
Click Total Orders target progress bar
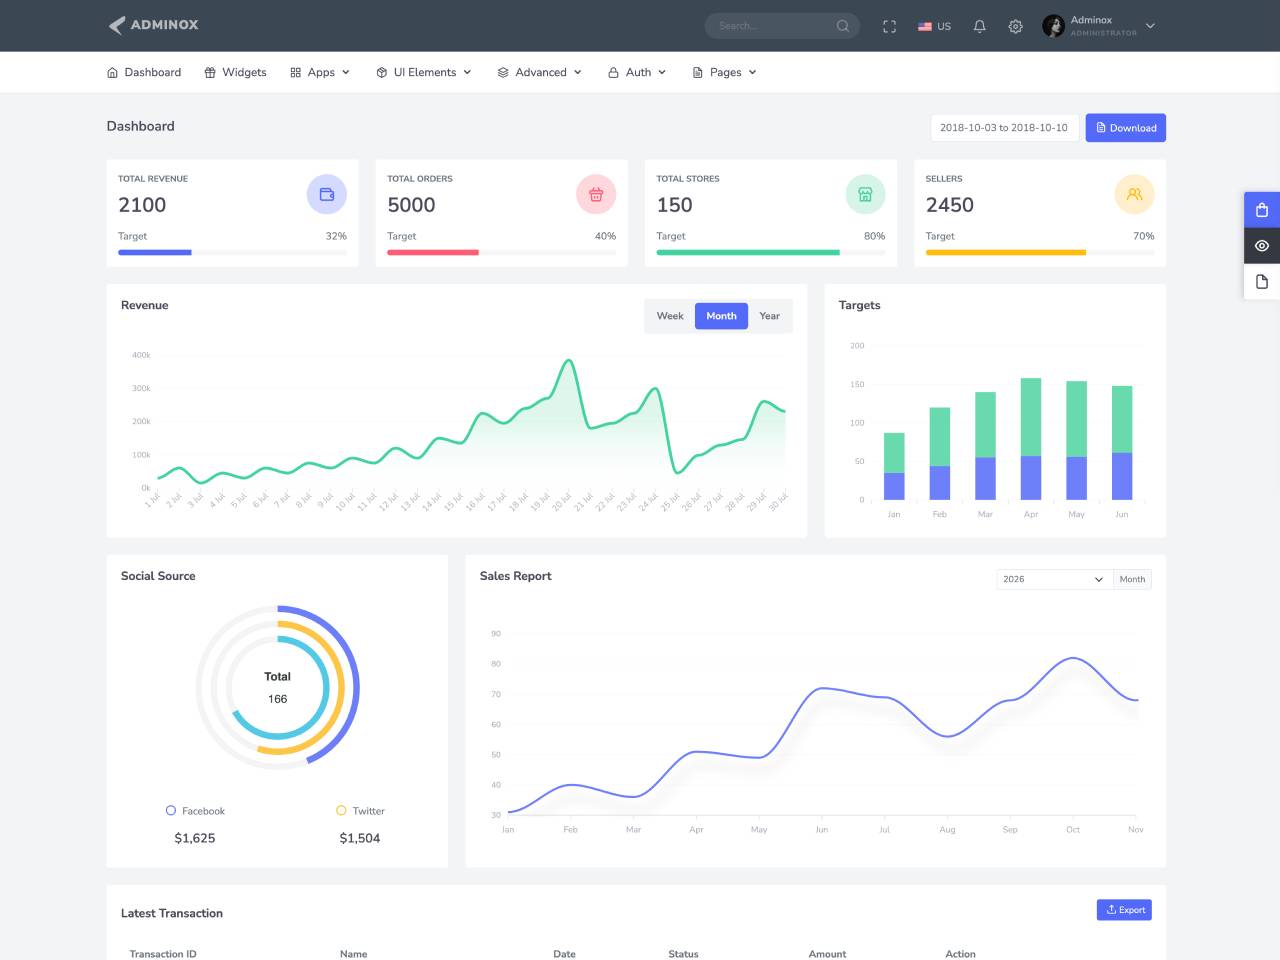501,253
